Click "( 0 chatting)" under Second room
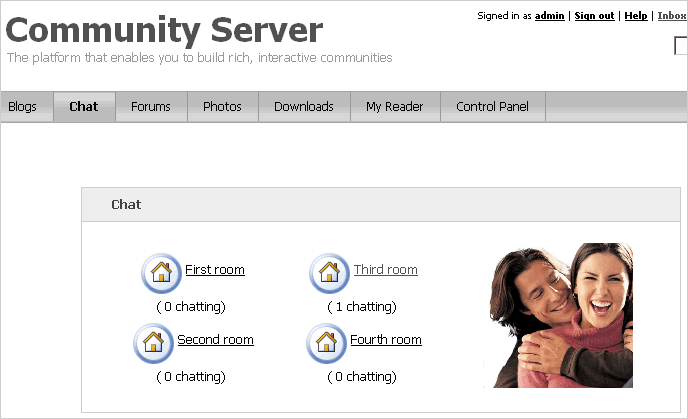The width and height of the screenshot is (688, 419). click(x=191, y=377)
